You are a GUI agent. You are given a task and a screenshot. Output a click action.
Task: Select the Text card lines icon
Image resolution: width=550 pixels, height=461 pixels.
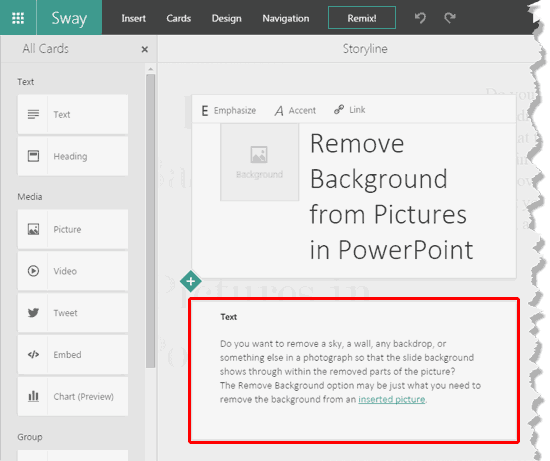(33, 114)
